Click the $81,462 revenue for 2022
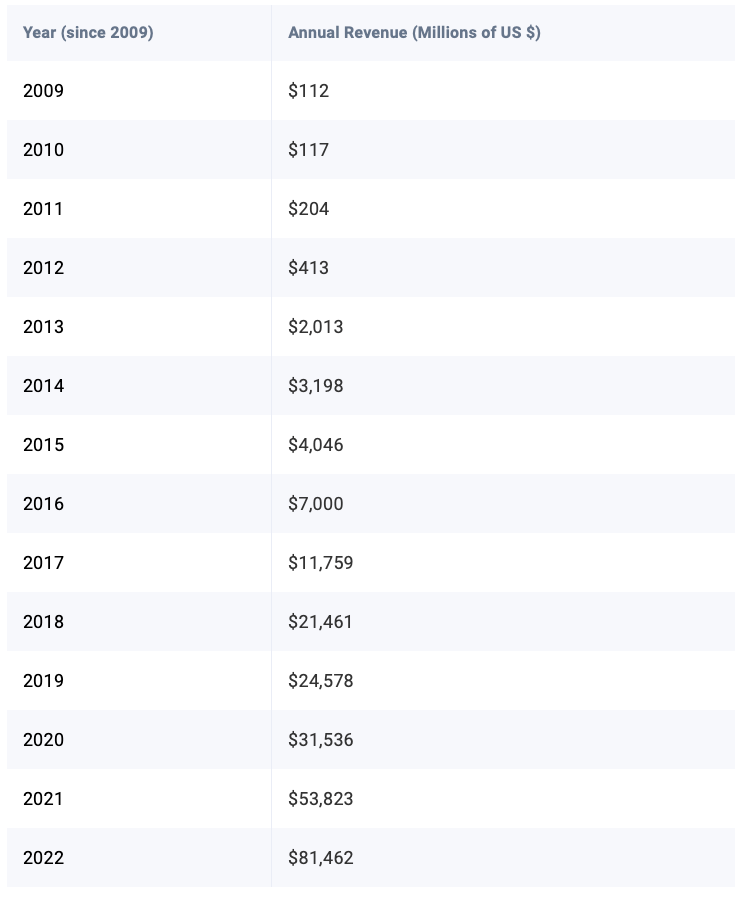Viewport: 746px width, 906px height. point(321,857)
